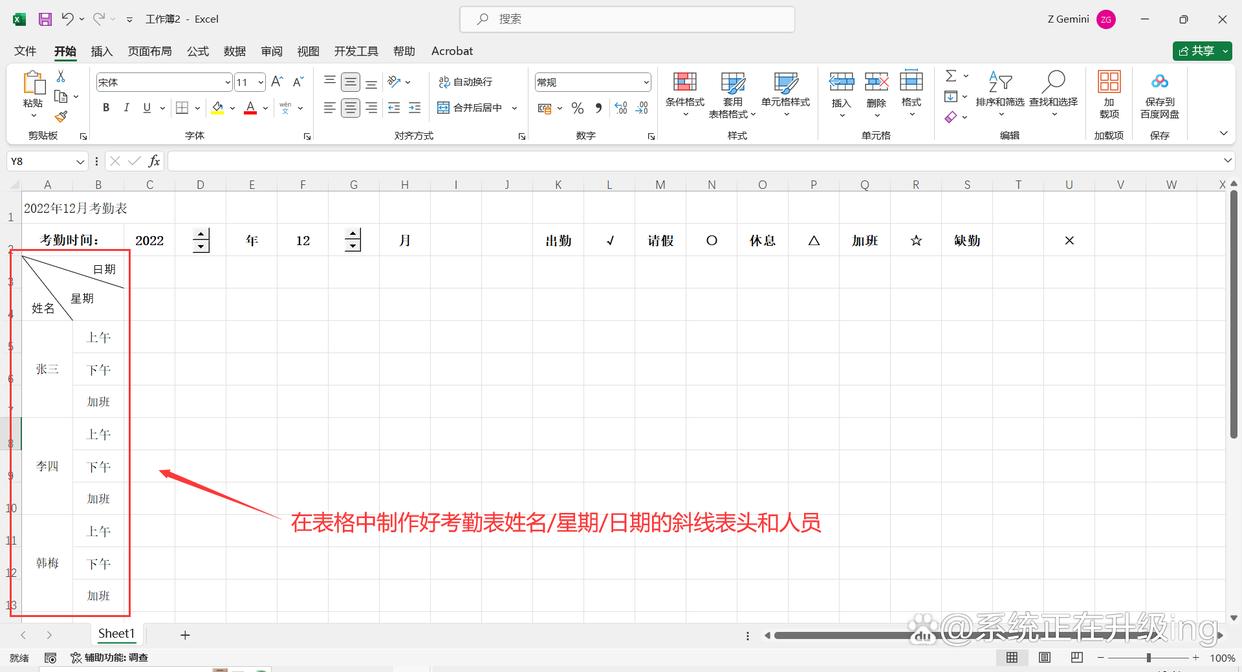Image resolution: width=1242 pixels, height=672 pixels.
Task: Open the 公式 (Formulas) tab
Action: (198, 51)
